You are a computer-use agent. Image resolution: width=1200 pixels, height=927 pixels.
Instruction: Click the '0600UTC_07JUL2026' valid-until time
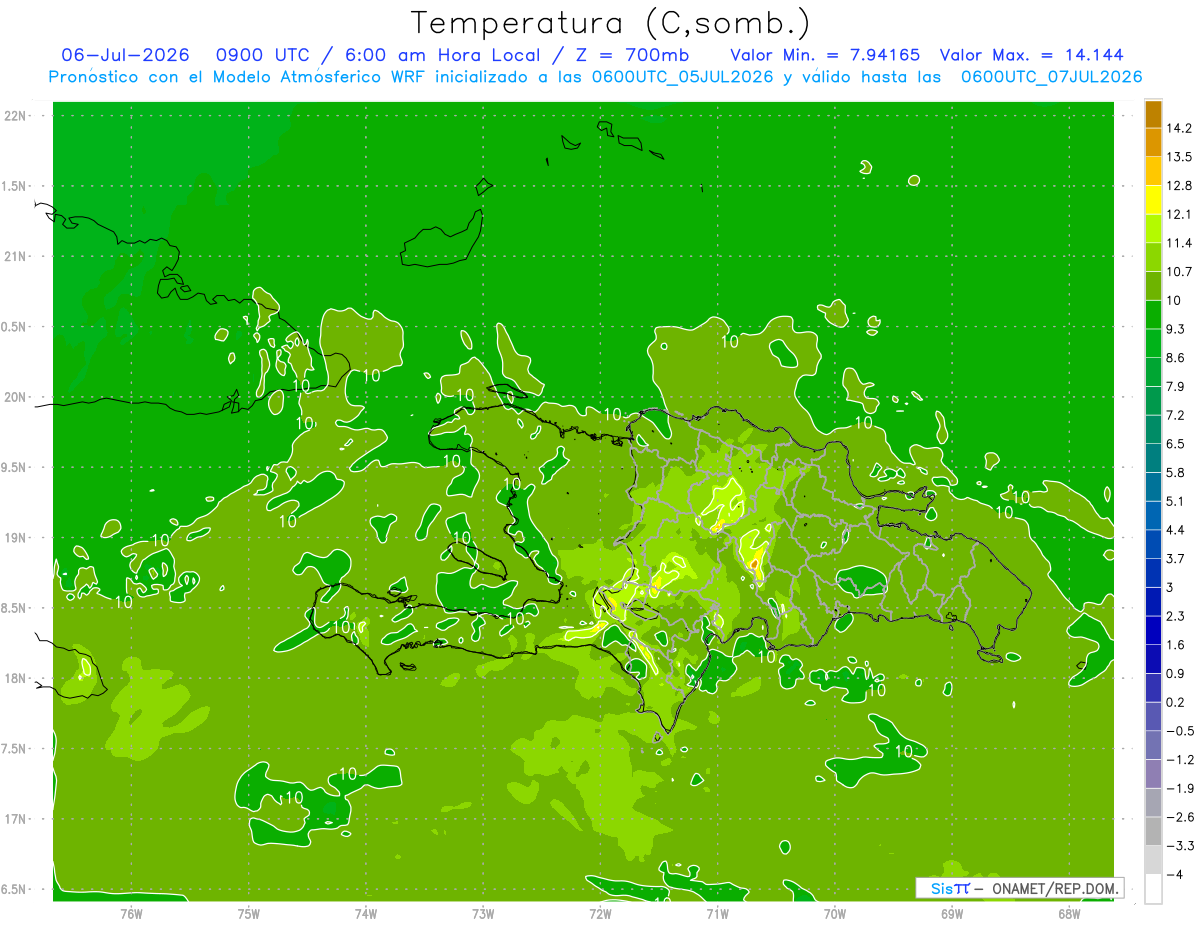coord(1052,77)
